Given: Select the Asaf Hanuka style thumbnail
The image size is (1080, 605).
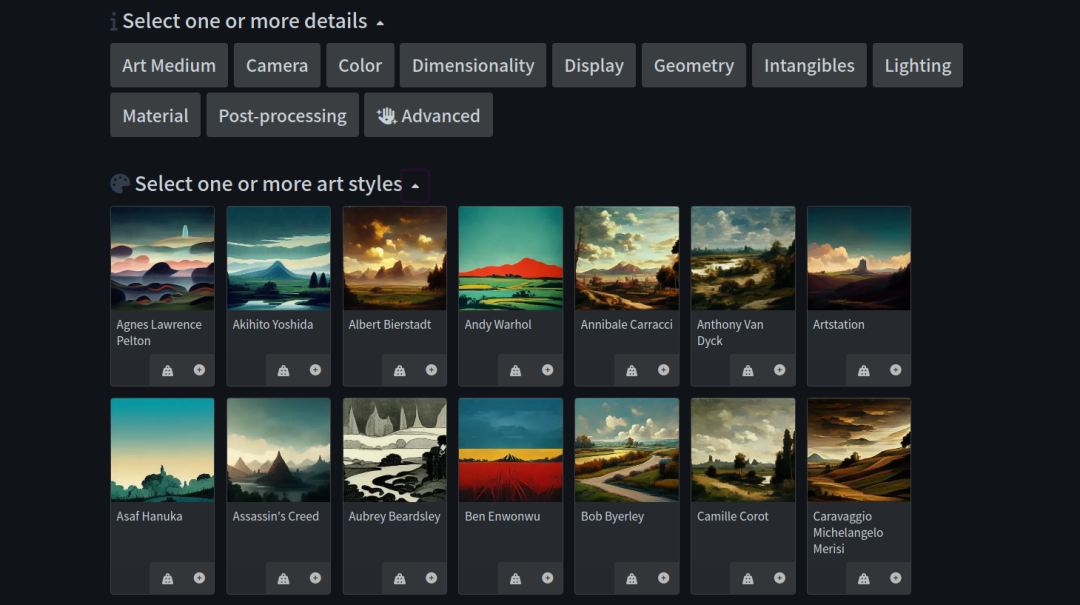Looking at the screenshot, I should [163, 450].
